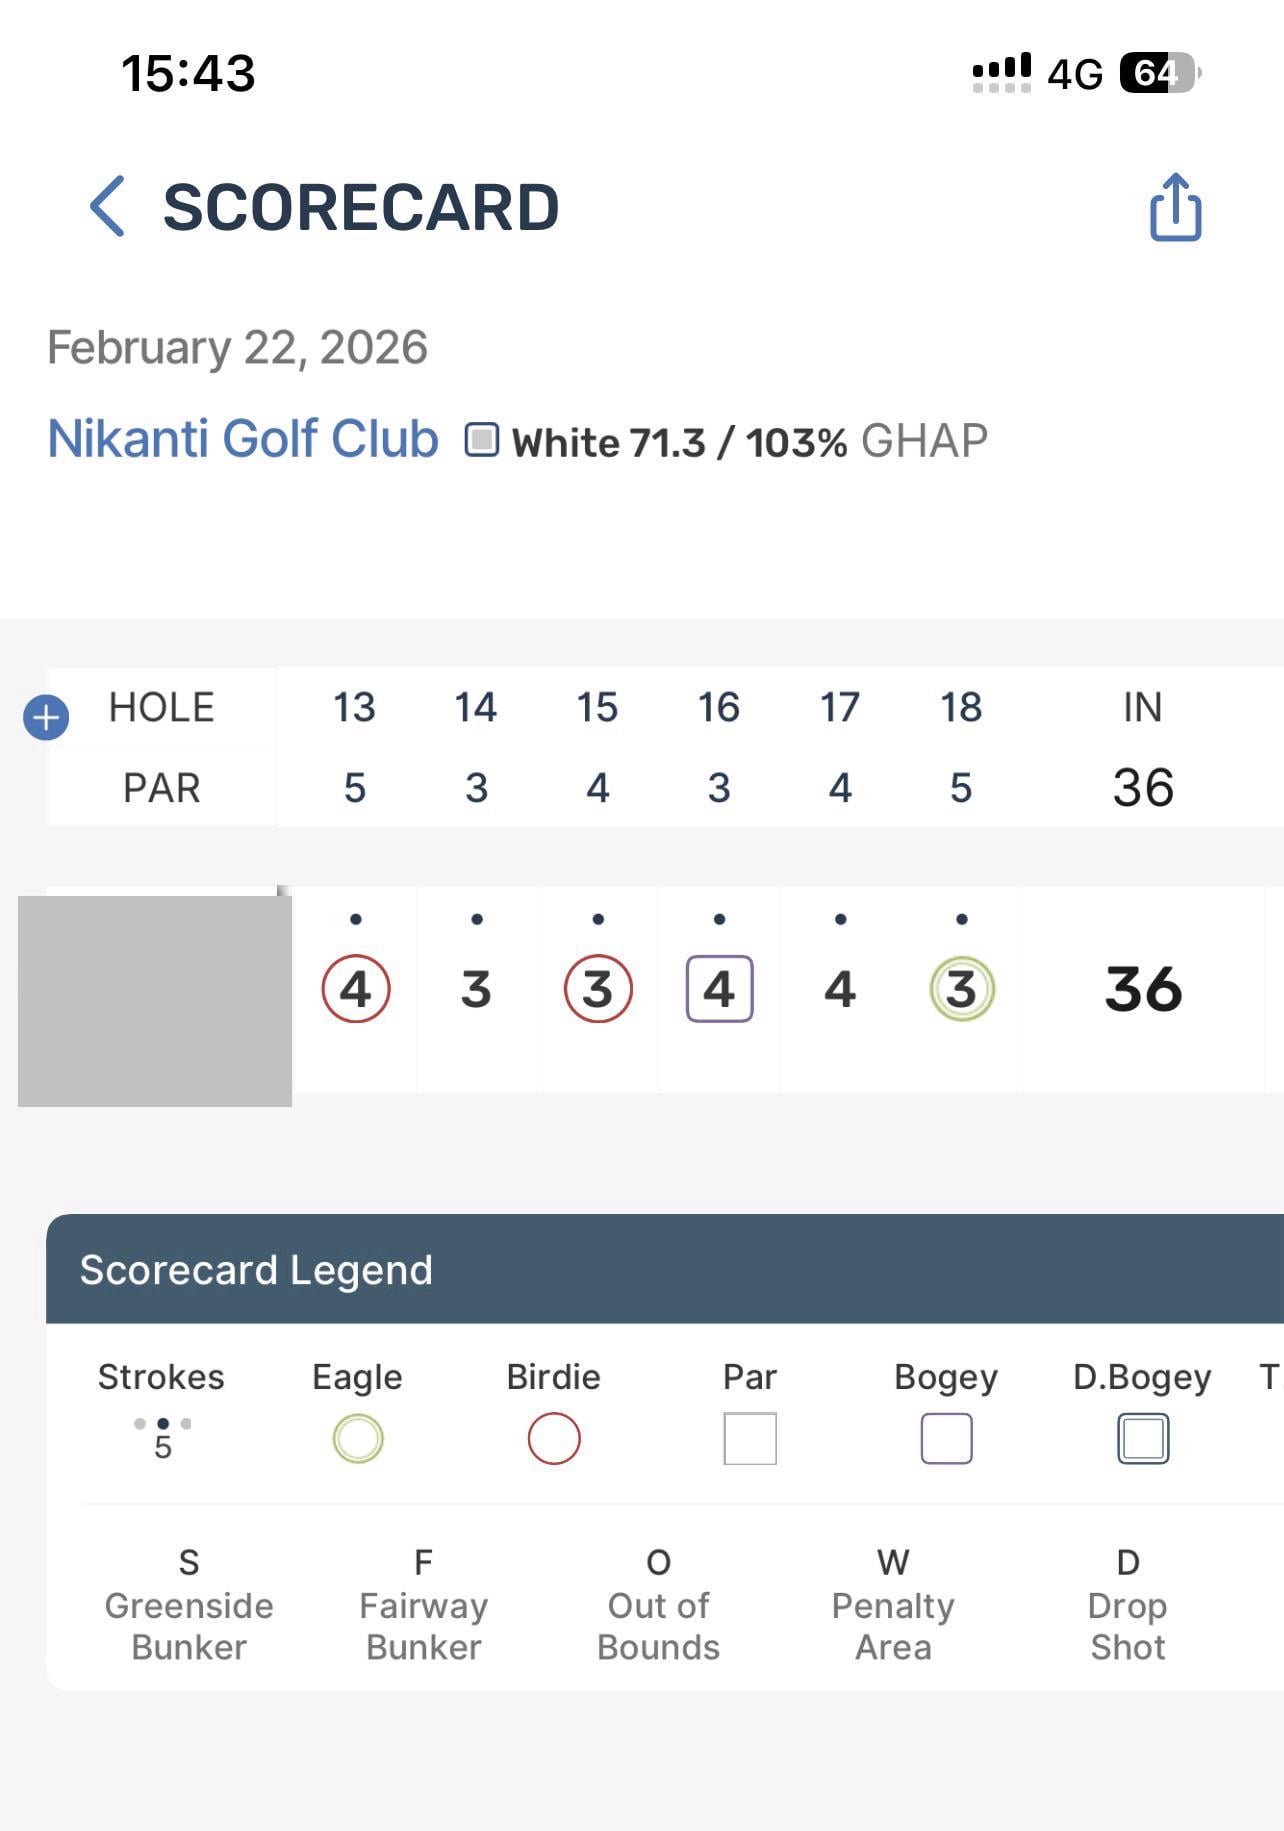Tap the bogey square score on hole 16

[719, 989]
